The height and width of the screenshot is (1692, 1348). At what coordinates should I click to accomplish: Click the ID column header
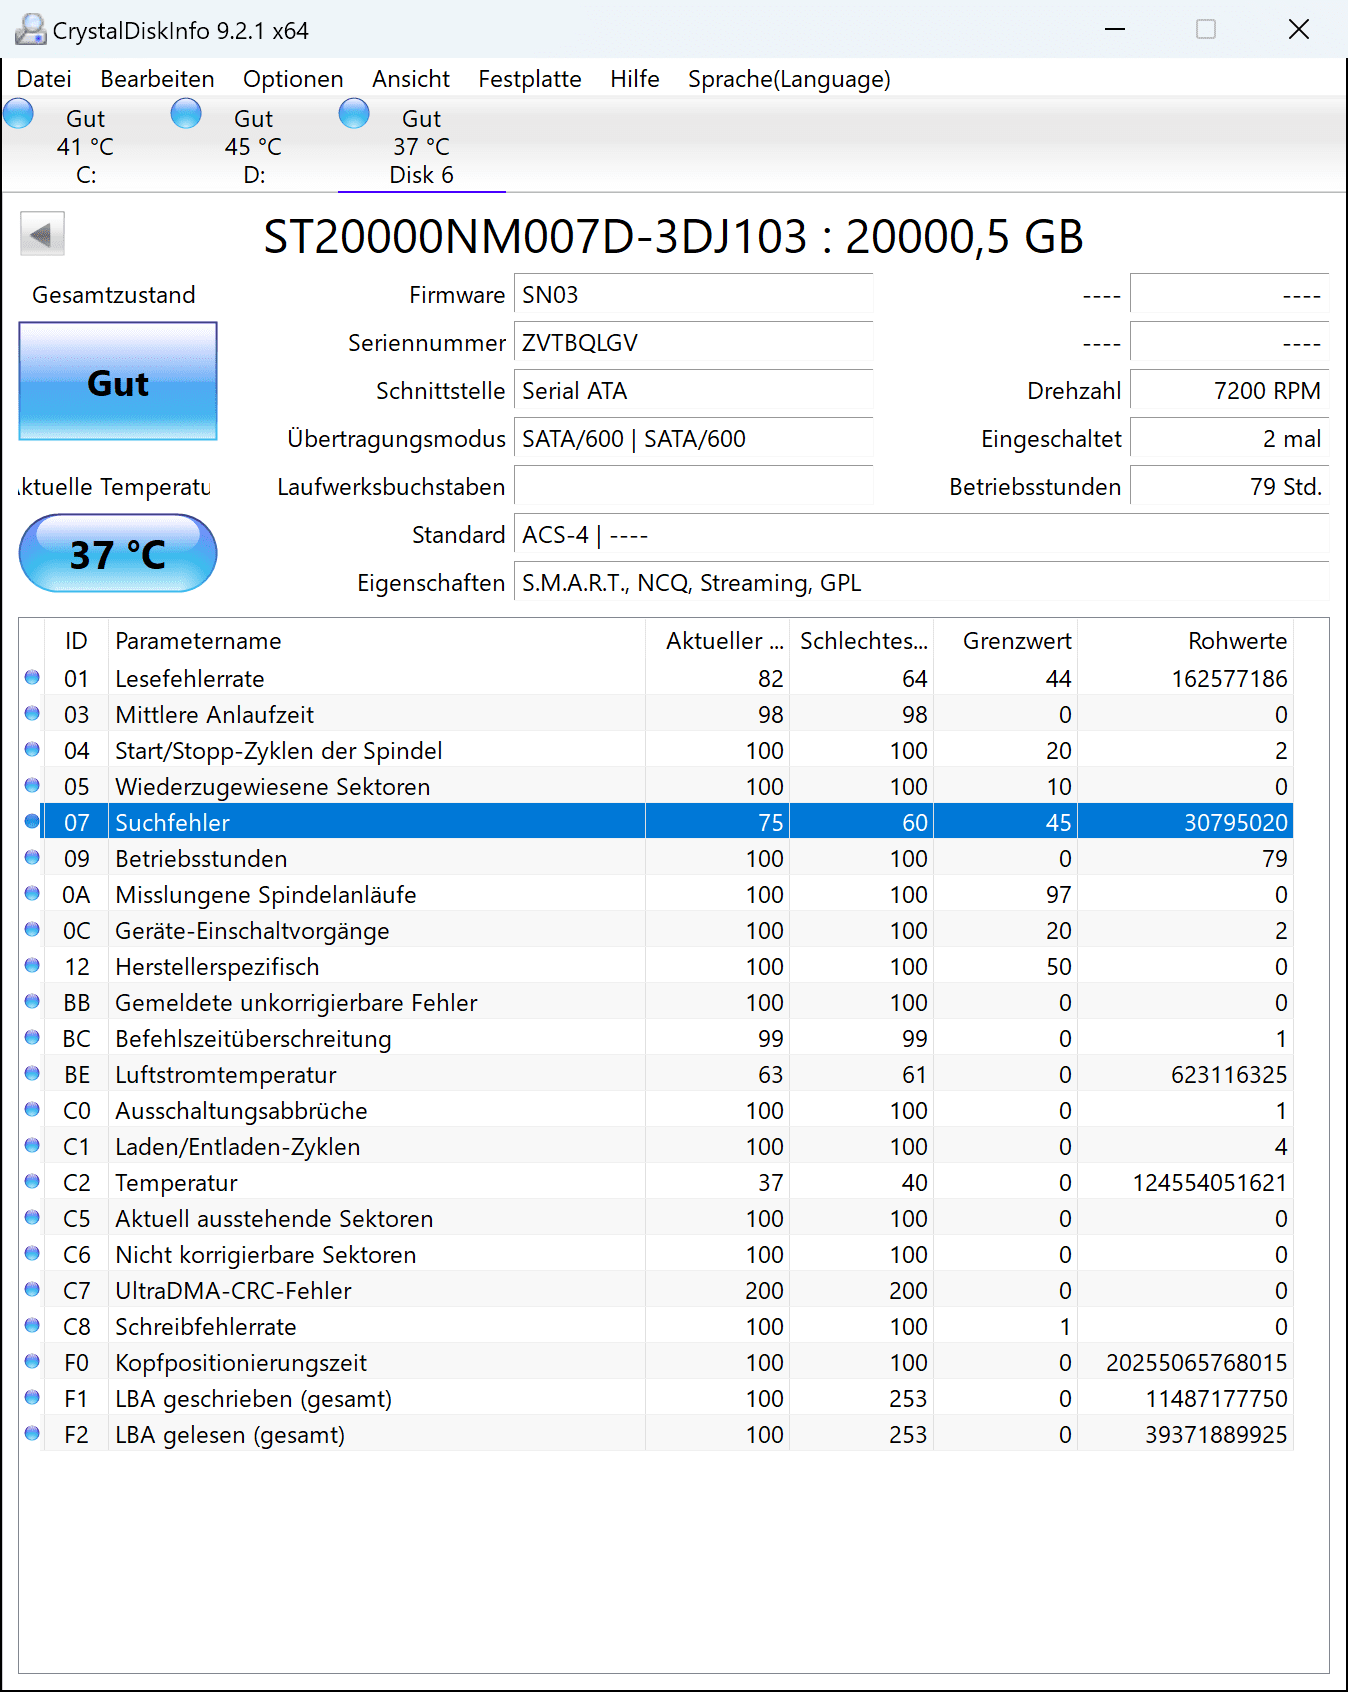(x=76, y=641)
